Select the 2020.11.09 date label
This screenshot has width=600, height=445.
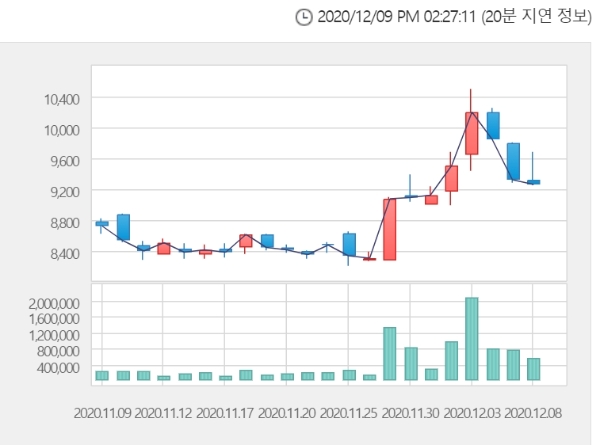tap(102, 412)
